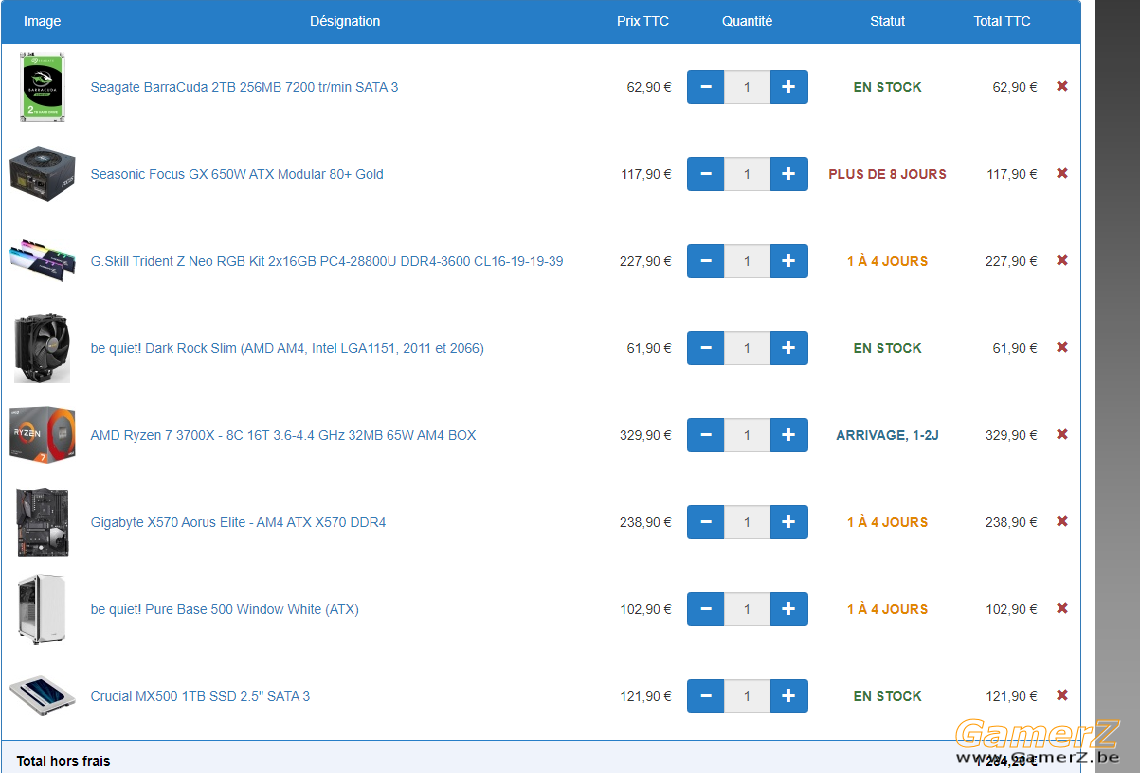The width and height of the screenshot is (1140, 773).
Task: View be quiet! Pure Base 500 Window White
Action: pos(225,609)
